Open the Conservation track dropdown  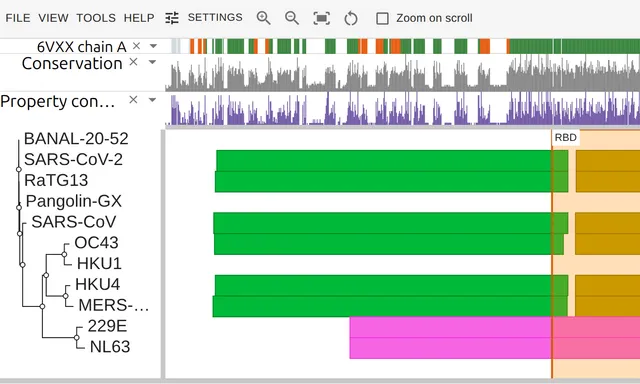tap(152, 62)
